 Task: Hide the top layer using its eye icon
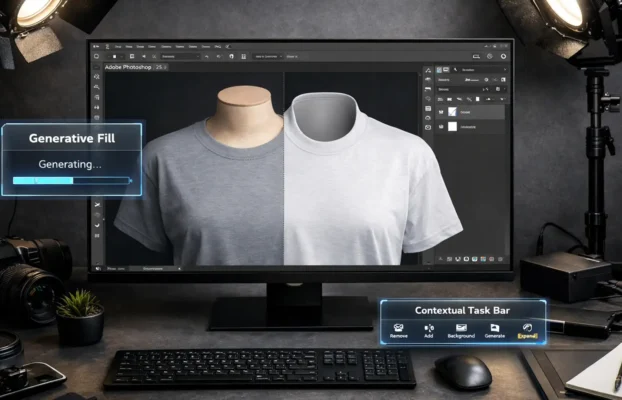tap(441, 112)
